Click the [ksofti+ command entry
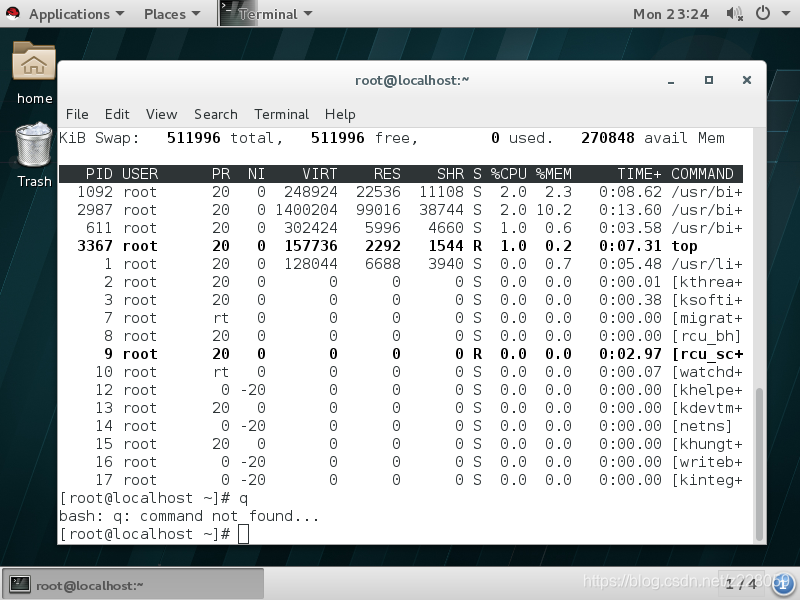The height and width of the screenshot is (600, 800). tap(707, 299)
